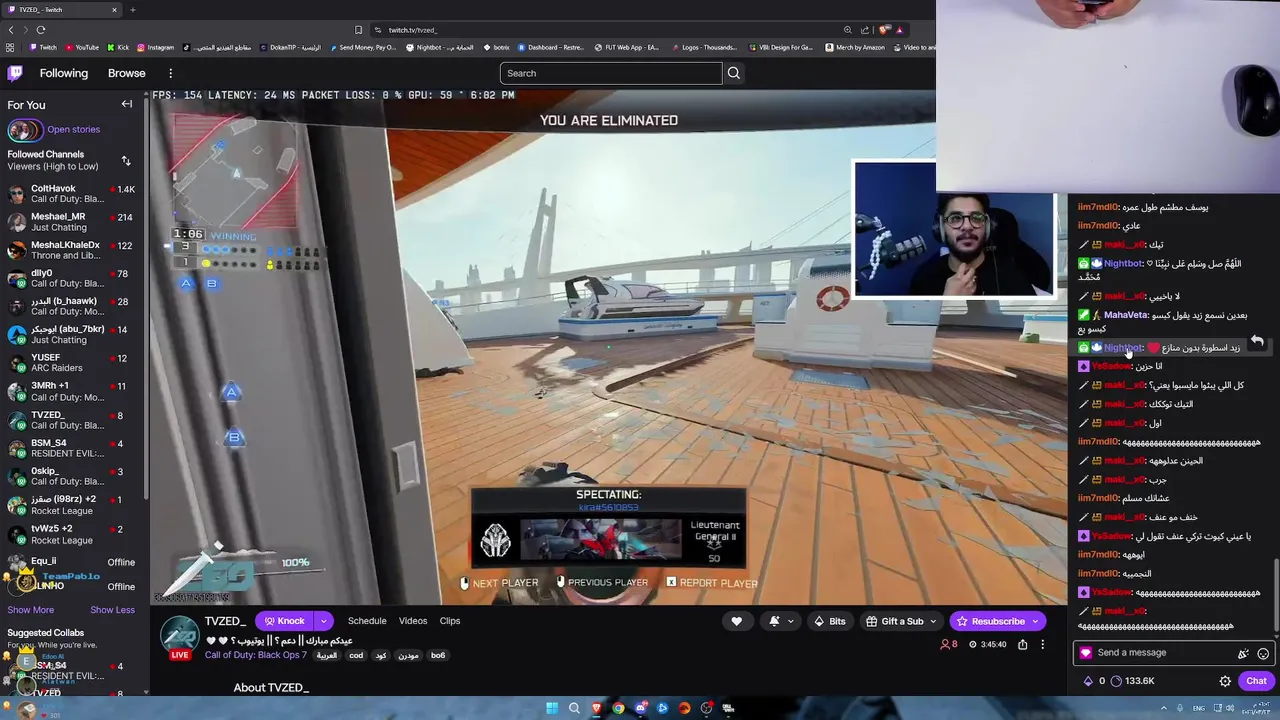
Task: Open the Following tab
Action: (x=64, y=73)
